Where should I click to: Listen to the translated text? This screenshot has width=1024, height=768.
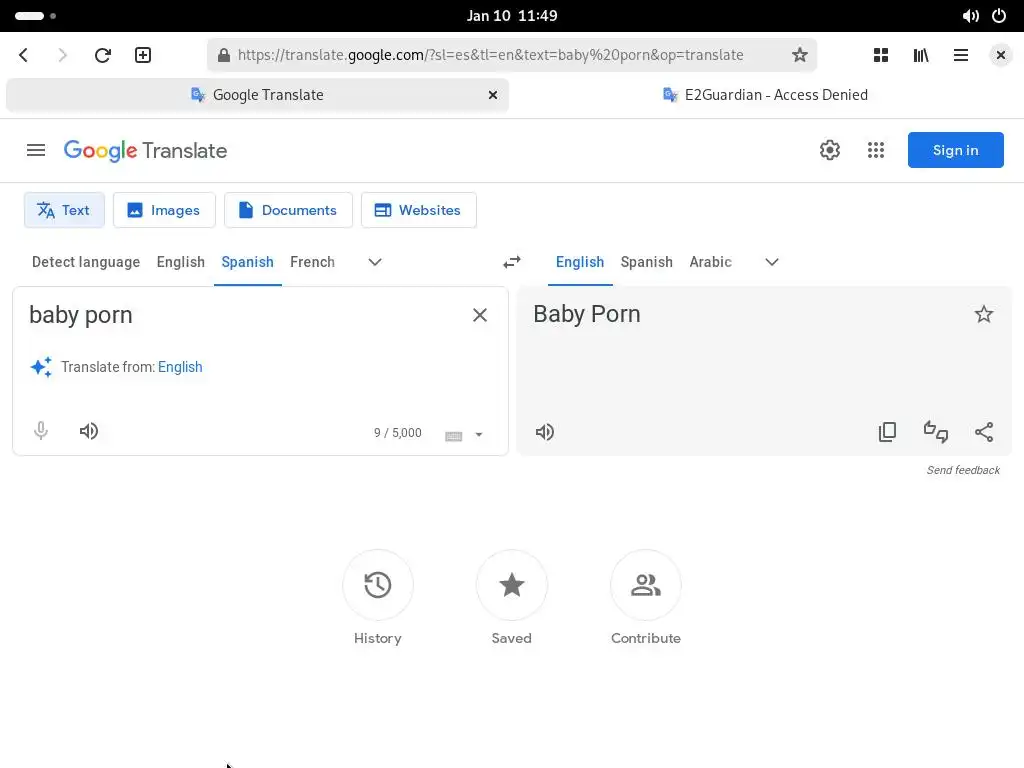(x=545, y=432)
